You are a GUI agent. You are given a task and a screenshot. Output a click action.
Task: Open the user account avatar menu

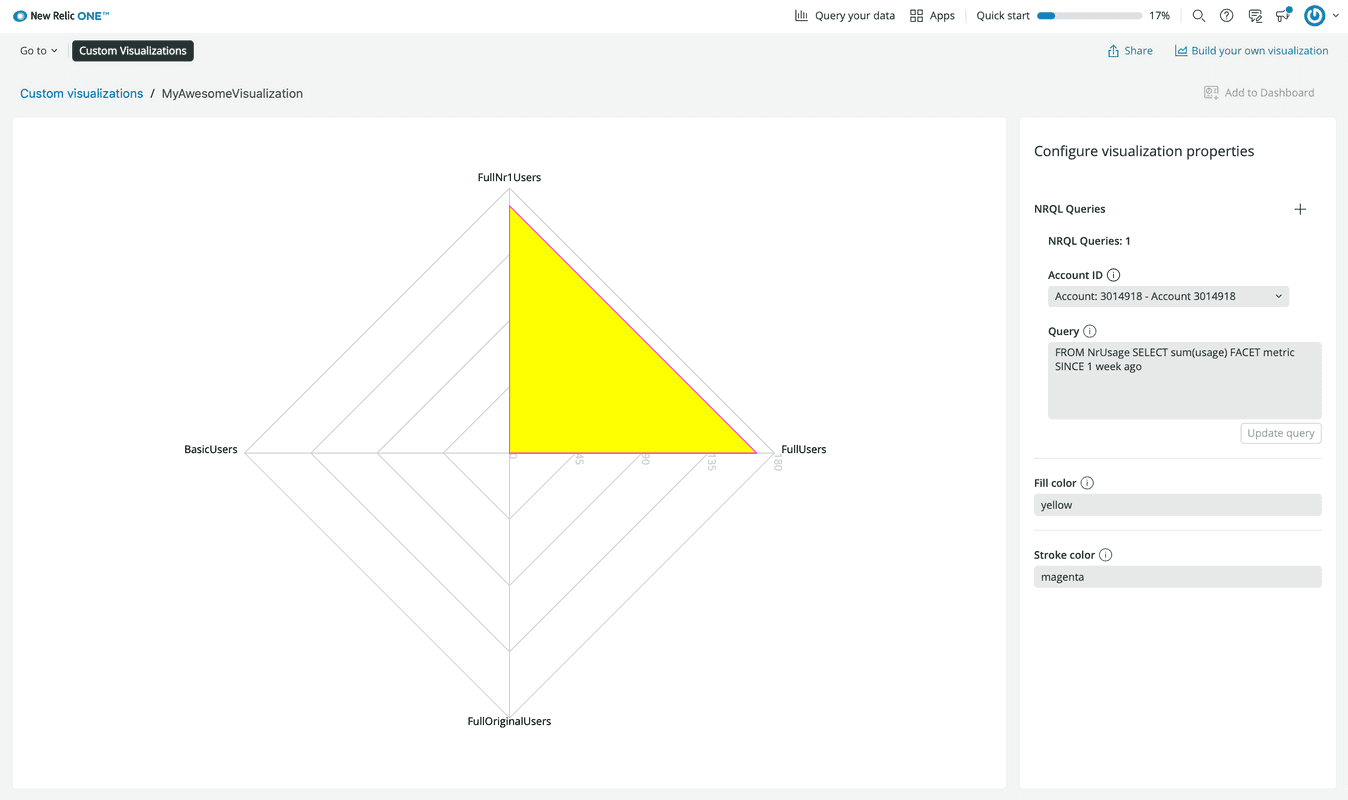pos(1314,16)
